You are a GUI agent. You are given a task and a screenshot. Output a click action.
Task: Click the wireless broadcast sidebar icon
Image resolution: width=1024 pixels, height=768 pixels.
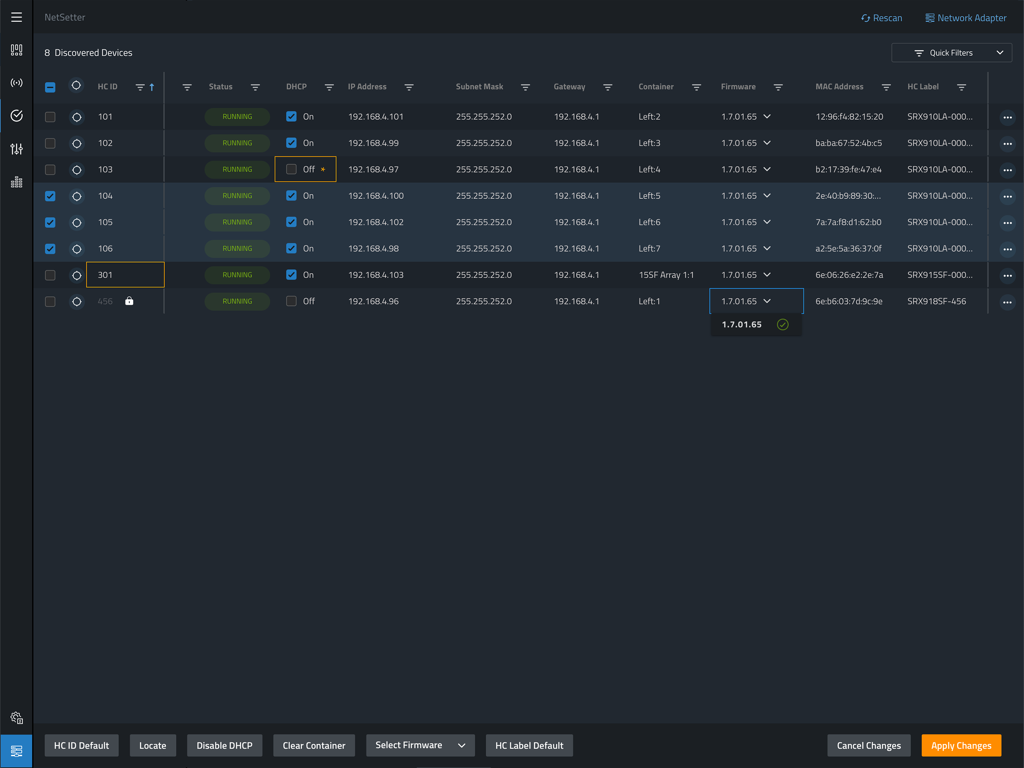point(15,82)
